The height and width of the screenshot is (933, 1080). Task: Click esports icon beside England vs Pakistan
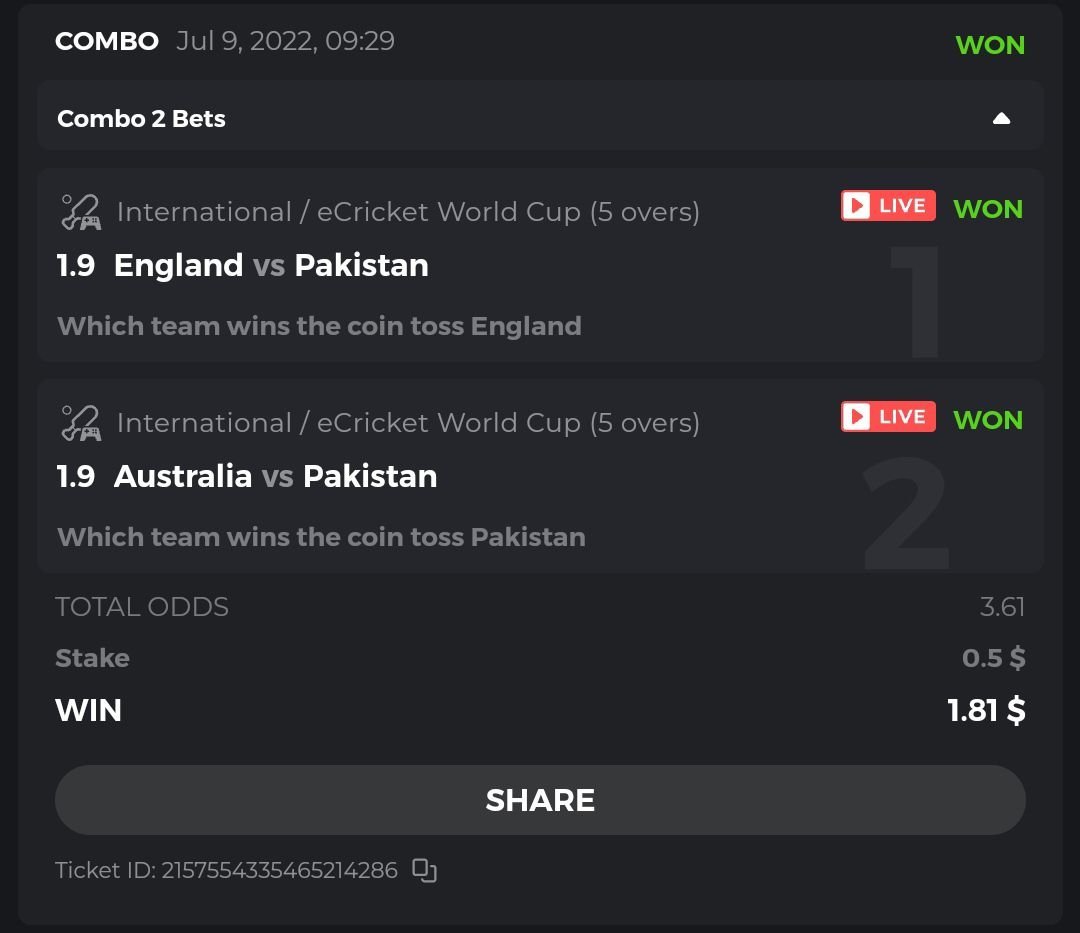click(x=80, y=212)
